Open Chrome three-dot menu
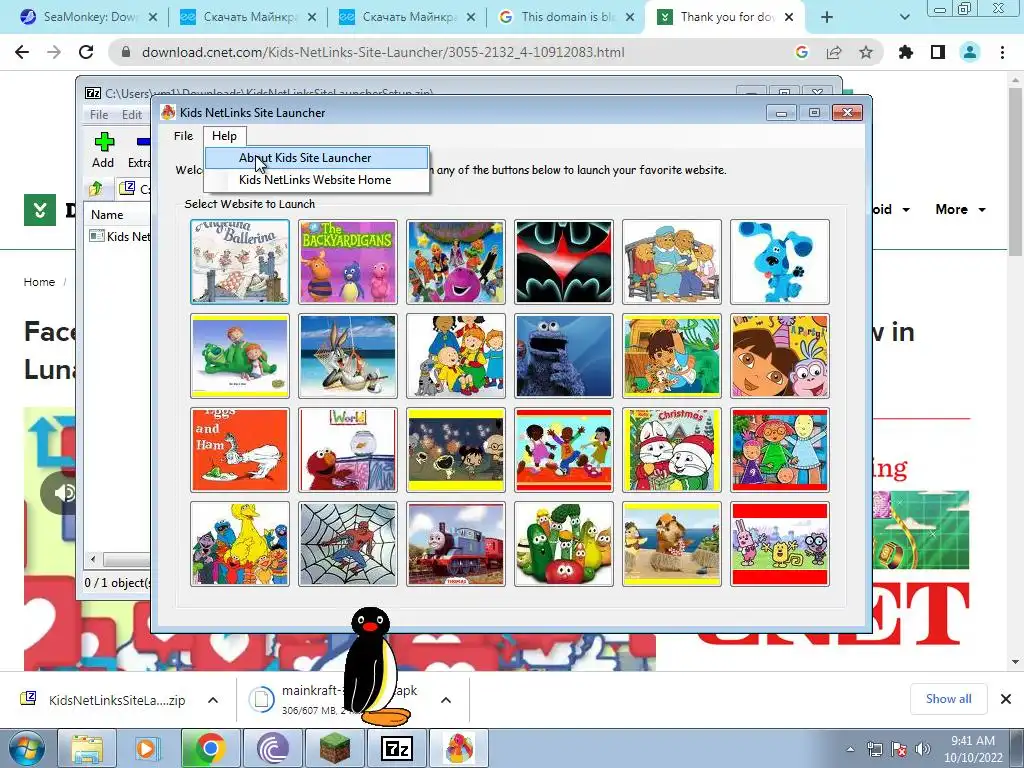 point(1002,52)
